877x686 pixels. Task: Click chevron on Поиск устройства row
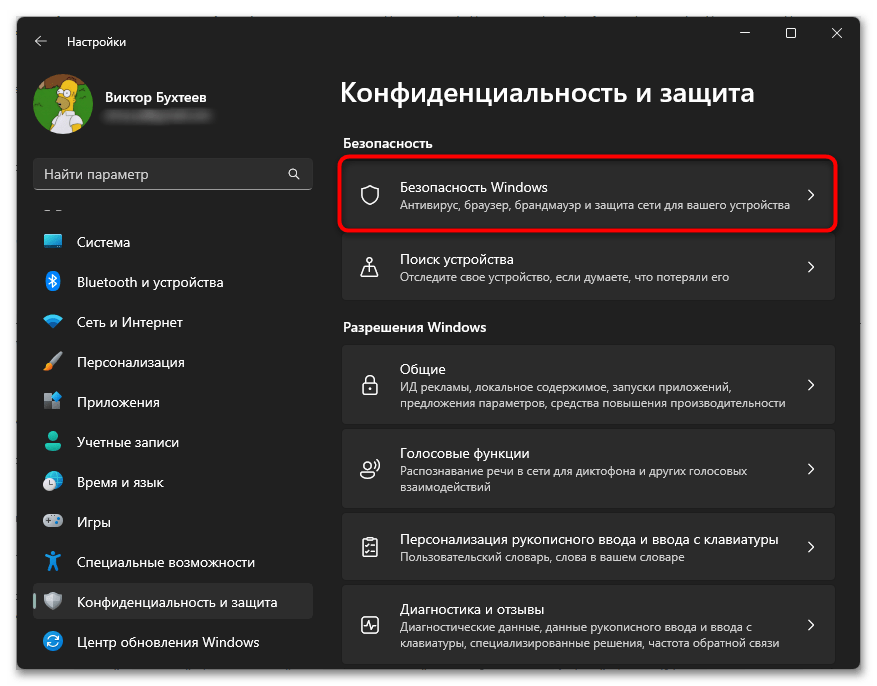[x=811, y=267]
